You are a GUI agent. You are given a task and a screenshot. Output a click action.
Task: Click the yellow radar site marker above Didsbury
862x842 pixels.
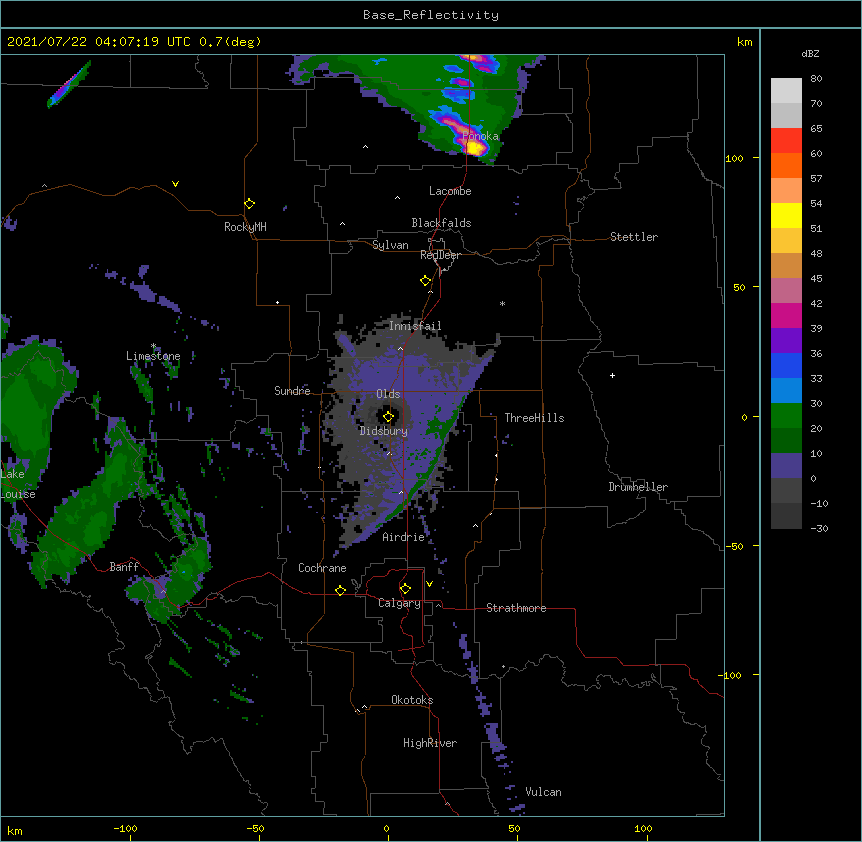pyautogui.click(x=388, y=417)
